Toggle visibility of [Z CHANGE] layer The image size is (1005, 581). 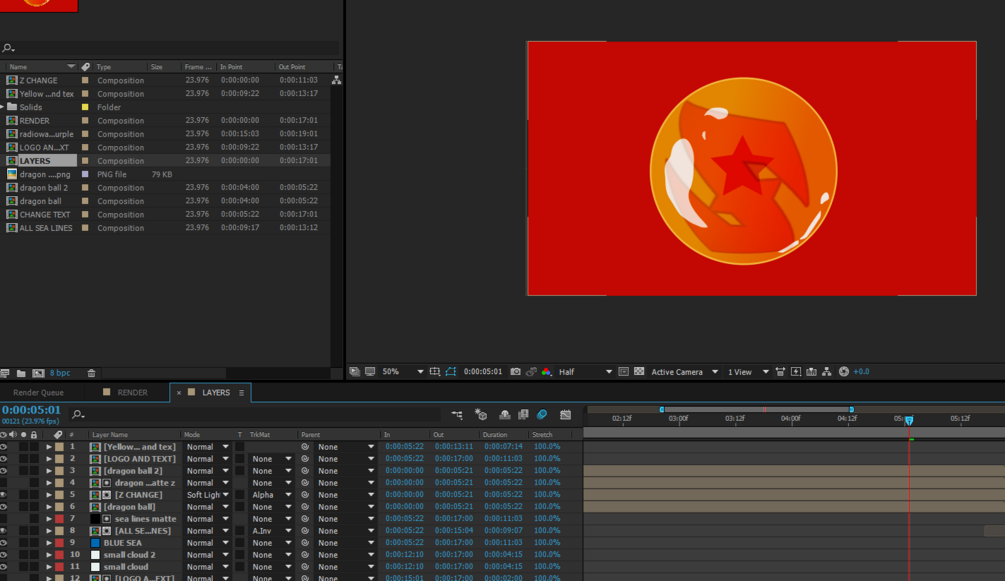4,495
